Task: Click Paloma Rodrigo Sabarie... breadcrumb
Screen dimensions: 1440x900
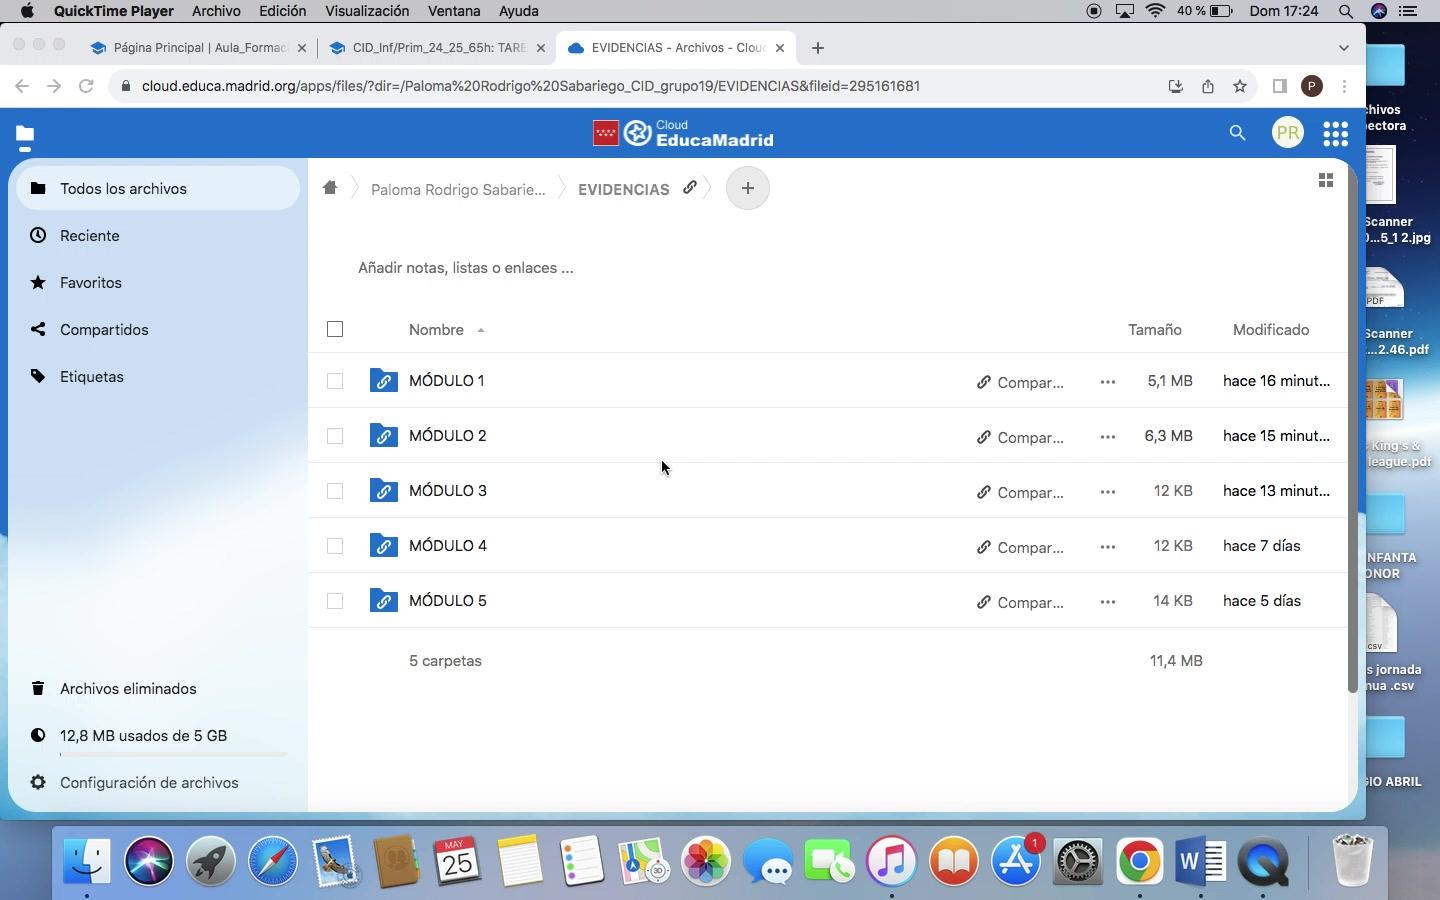Action: (x=458, y=189)
